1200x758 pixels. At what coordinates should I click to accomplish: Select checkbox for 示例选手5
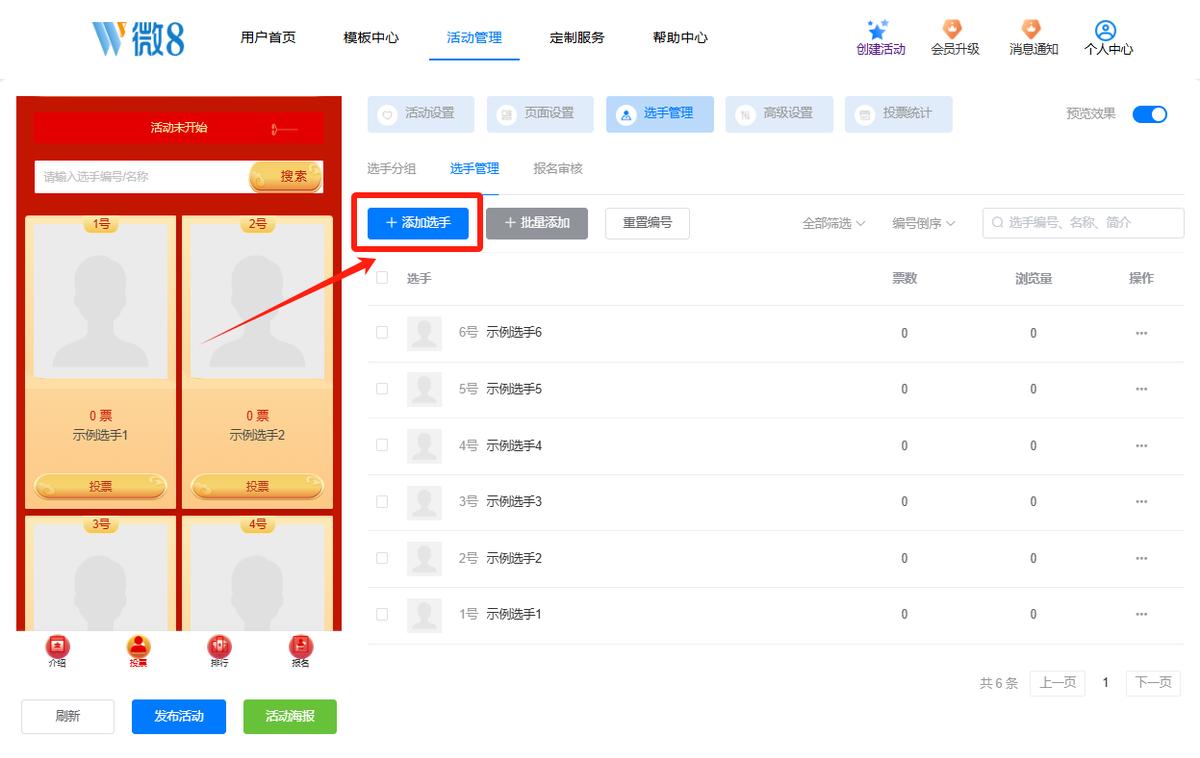(382, 389)
